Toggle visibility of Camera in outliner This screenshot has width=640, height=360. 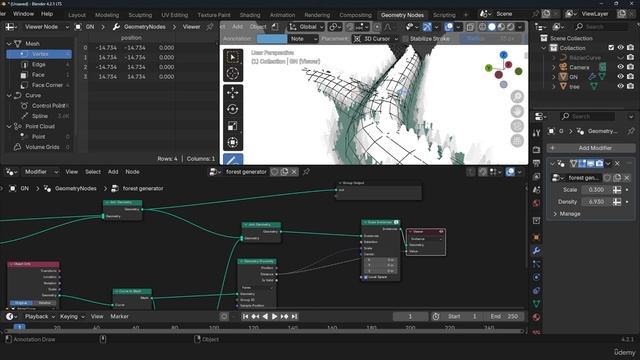pyautogui.click(x=620, y=67)
